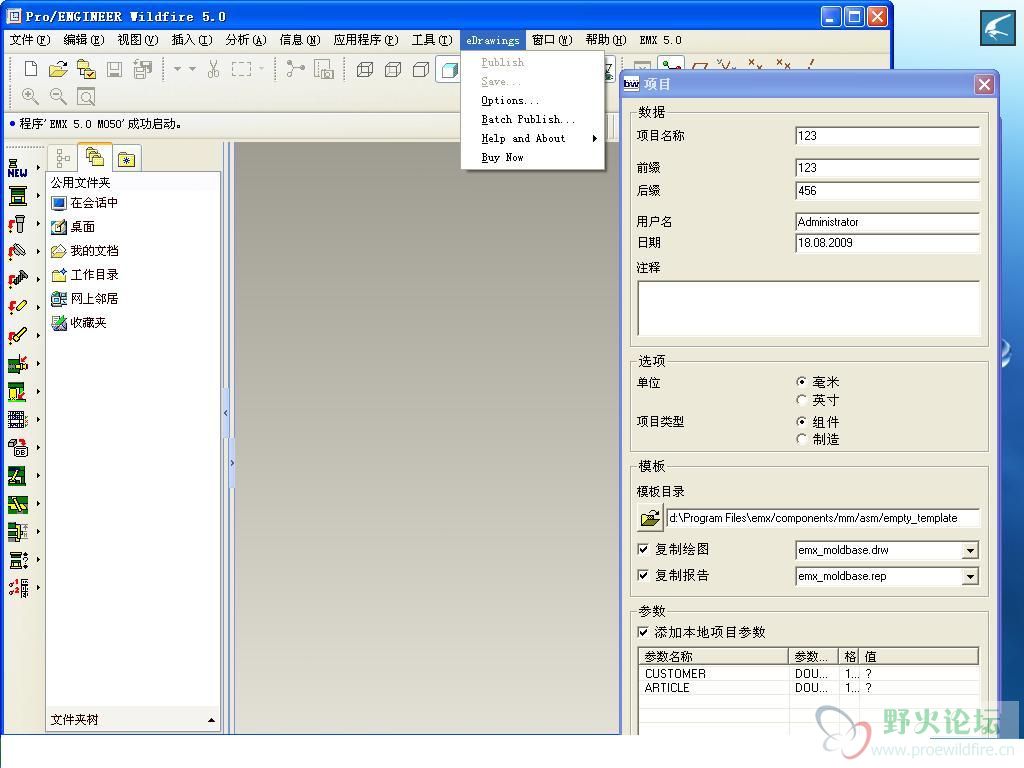Open the 工作目录 folder entry

tap(85, 275)
